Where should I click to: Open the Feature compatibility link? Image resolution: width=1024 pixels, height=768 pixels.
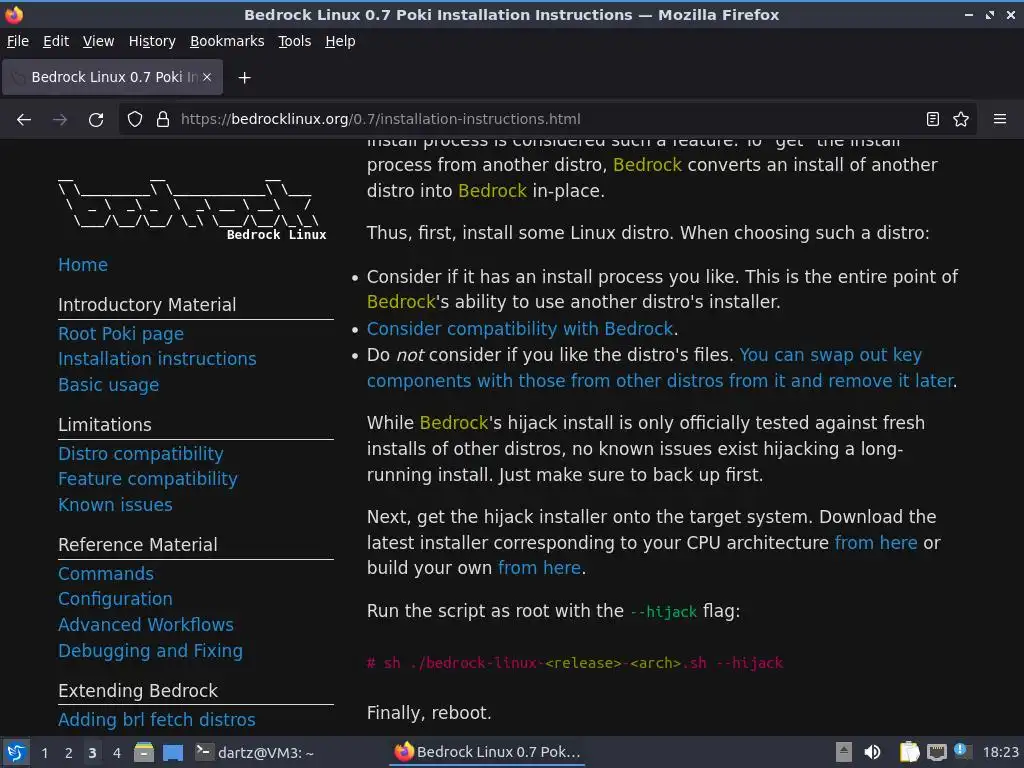tap(148, 479)
